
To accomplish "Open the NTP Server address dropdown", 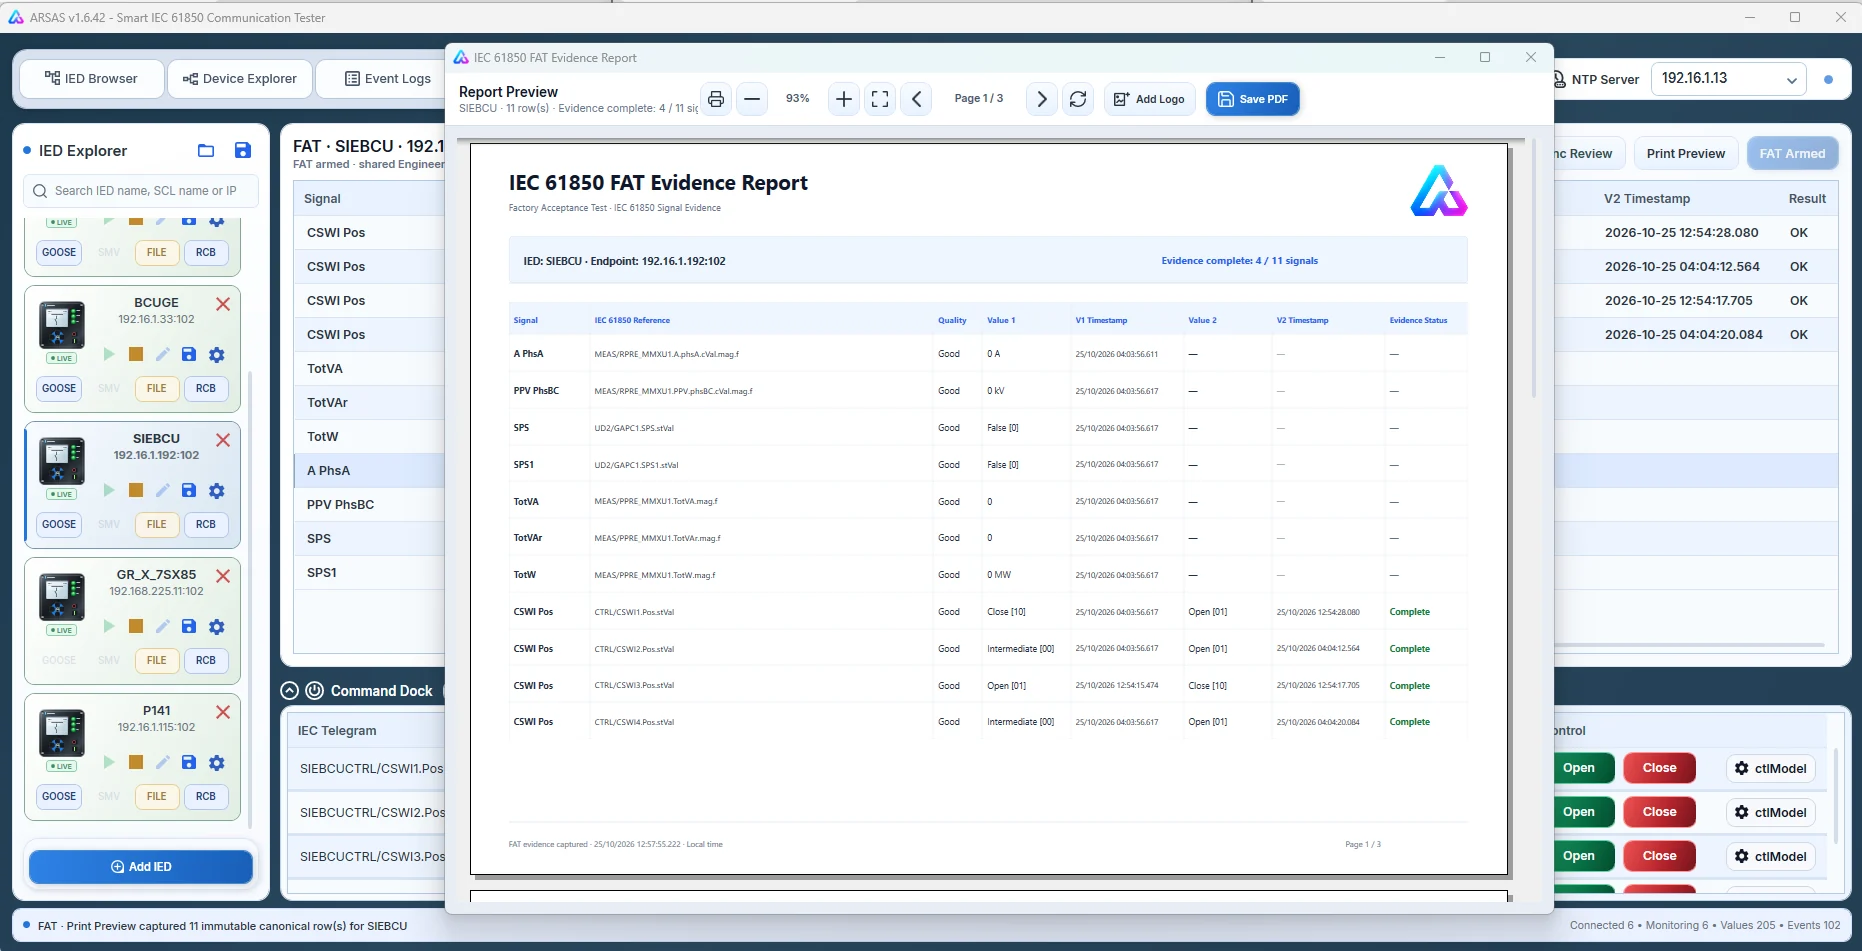I will pyautogui.click(x=1729, y=79).
